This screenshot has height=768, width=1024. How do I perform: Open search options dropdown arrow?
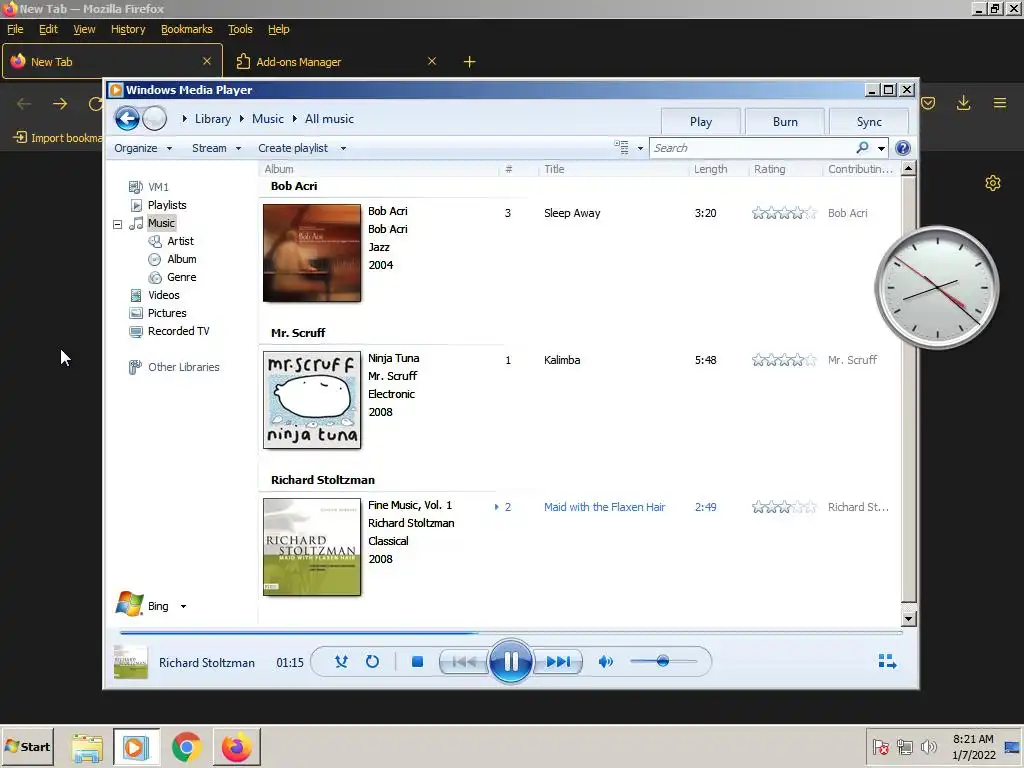click(881, 148)
